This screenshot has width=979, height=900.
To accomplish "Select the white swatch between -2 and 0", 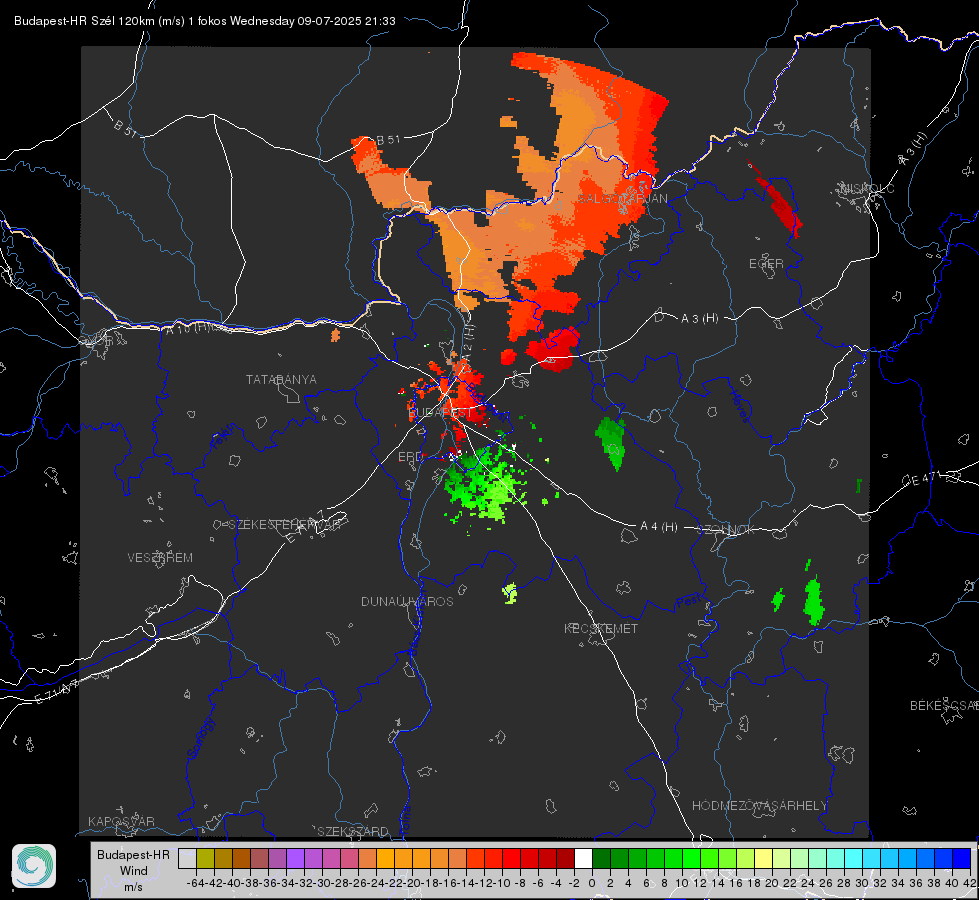I will (x=583, y=858).
